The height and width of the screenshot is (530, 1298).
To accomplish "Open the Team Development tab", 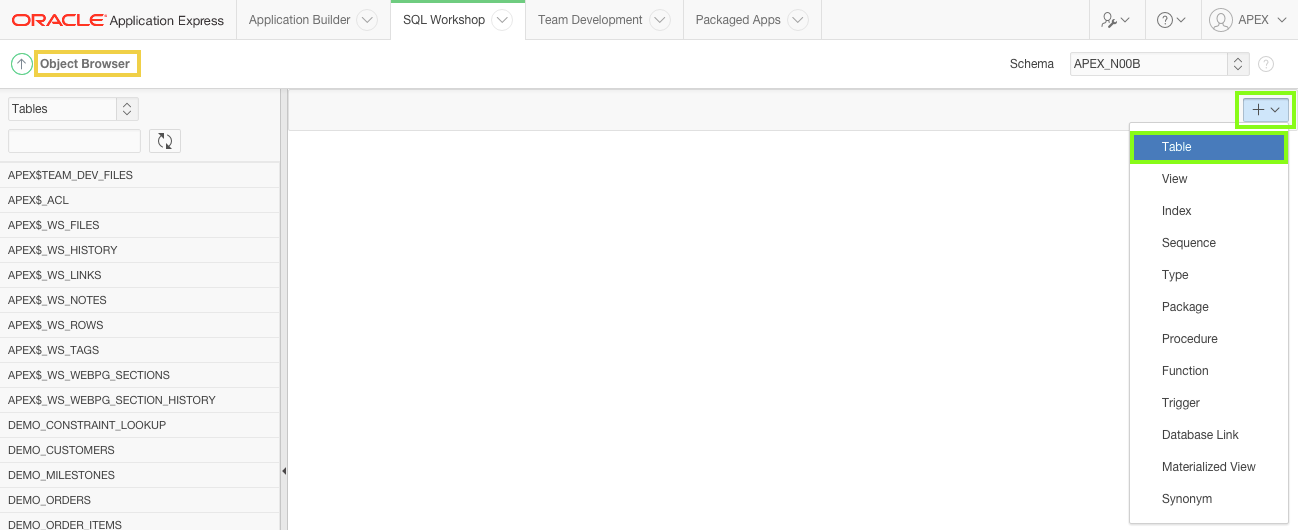I will tap(590, 20).
